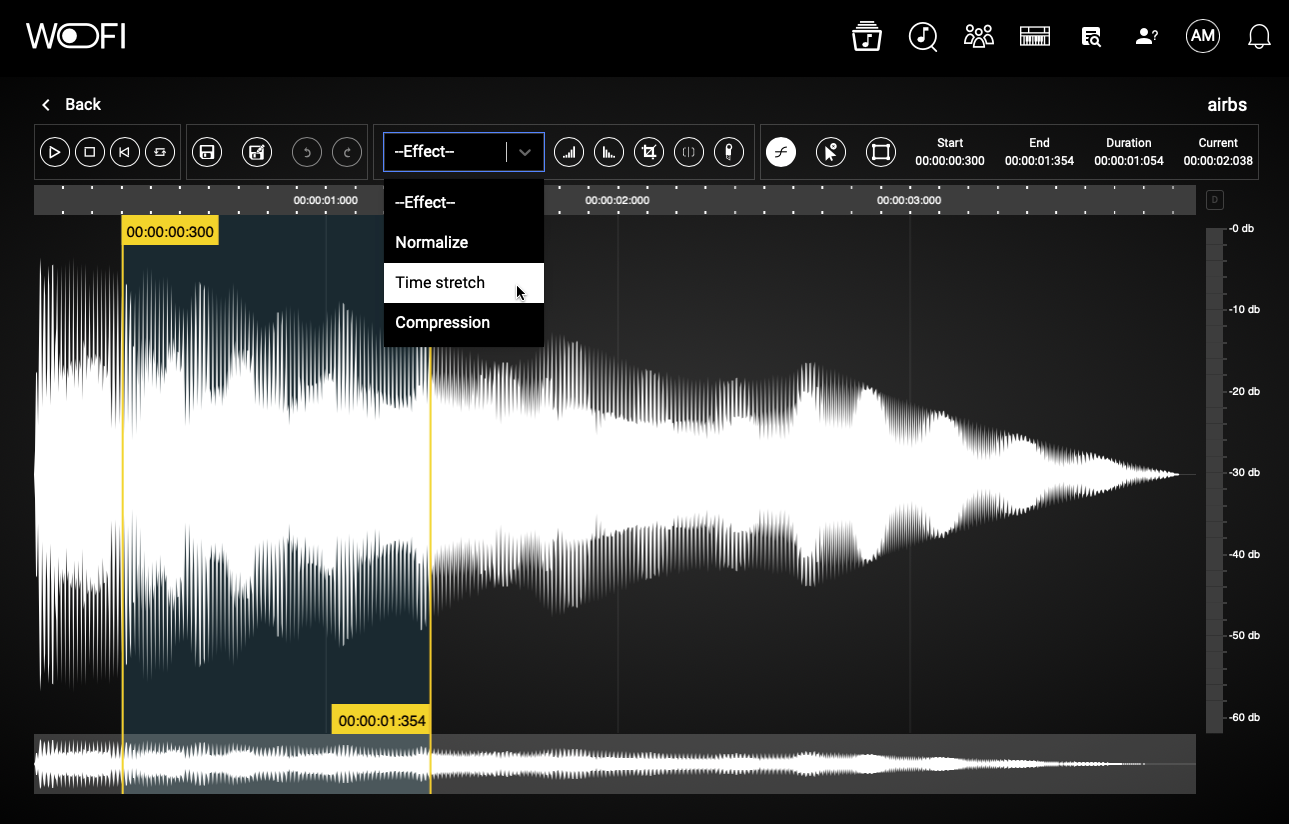The height and width of the screenshot is (824, 1289).
Task: Apply the fade-in tool
Action: tap(569, 152)
